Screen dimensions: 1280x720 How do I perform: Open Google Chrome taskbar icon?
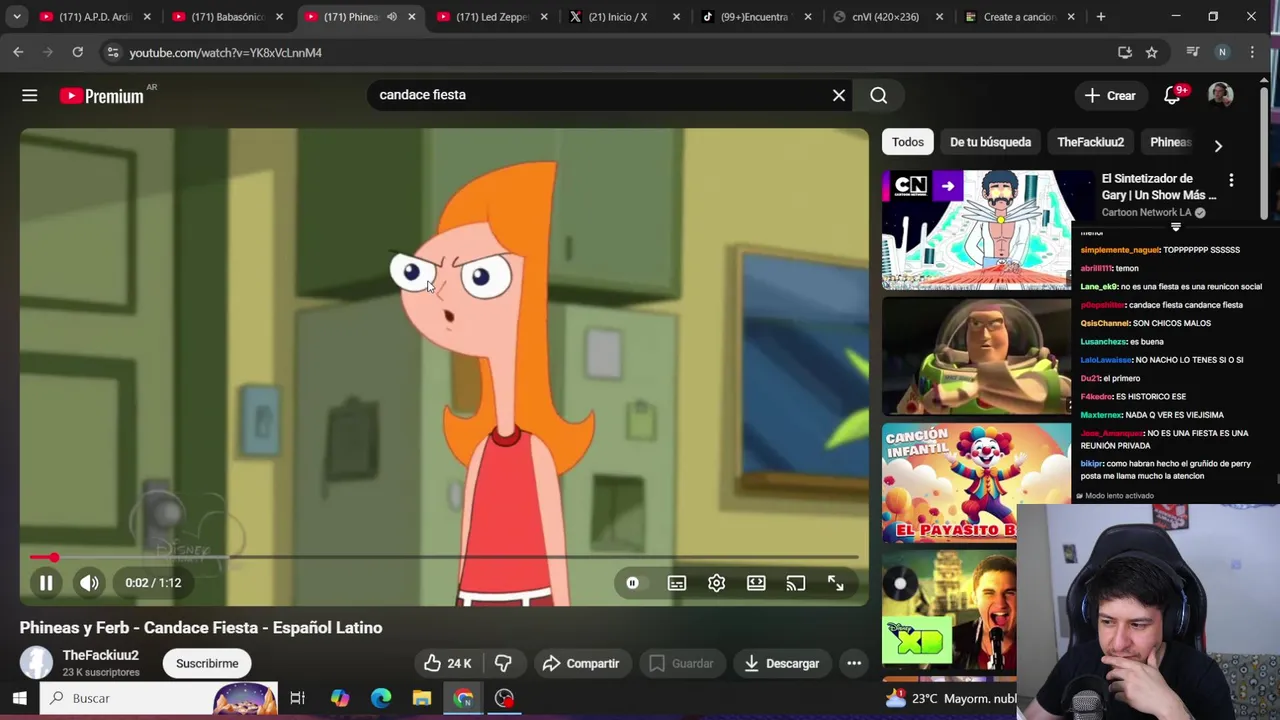pos(463,698)
